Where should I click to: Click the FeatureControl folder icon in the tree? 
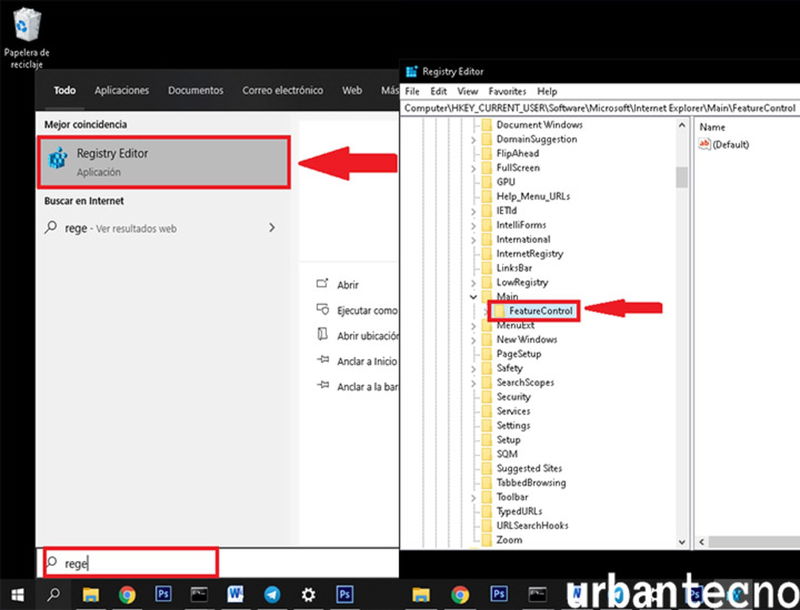(501, 311)
